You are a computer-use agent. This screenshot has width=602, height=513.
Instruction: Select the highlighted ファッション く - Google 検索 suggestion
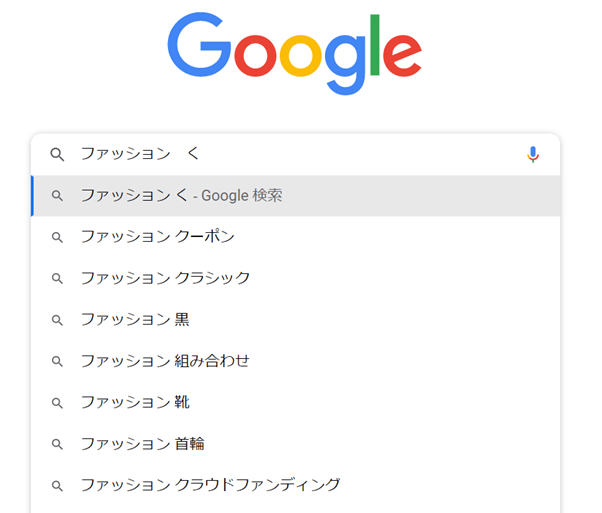point(182,196)
